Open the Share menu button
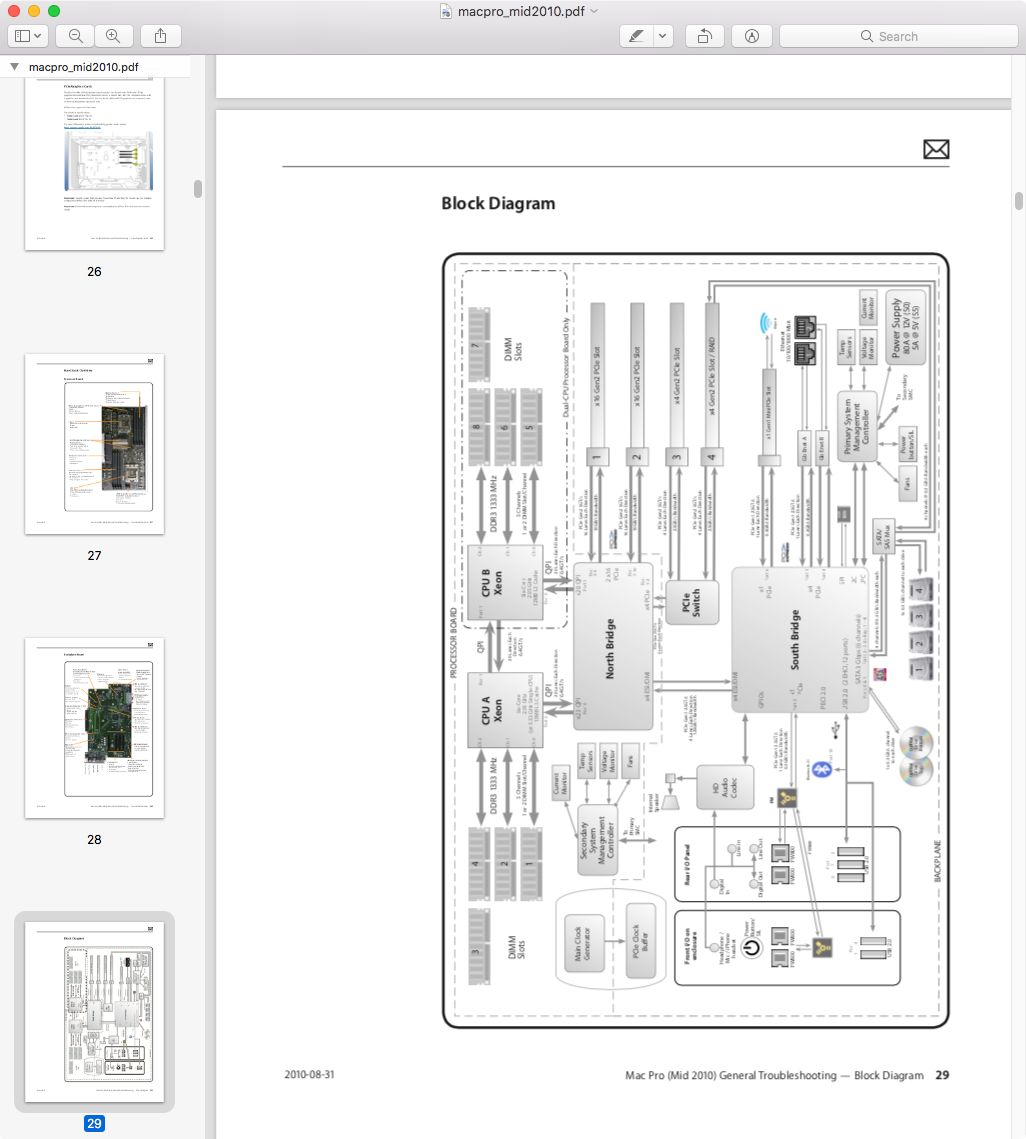The image size is (1026, 1139). click(x=161, y=36)
